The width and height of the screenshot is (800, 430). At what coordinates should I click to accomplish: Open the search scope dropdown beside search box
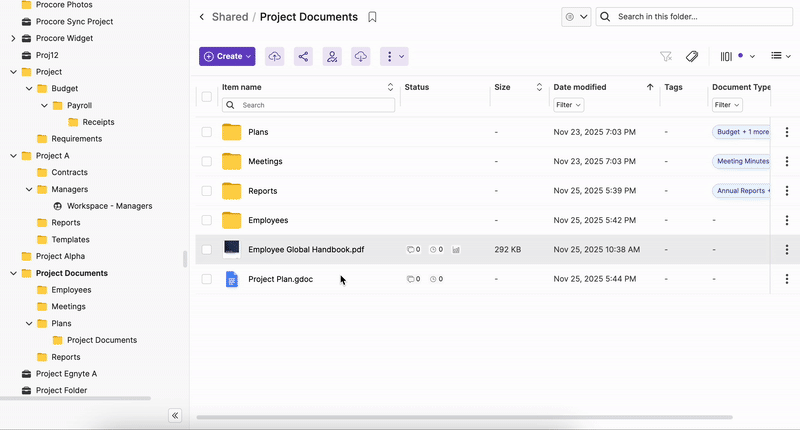576,17
